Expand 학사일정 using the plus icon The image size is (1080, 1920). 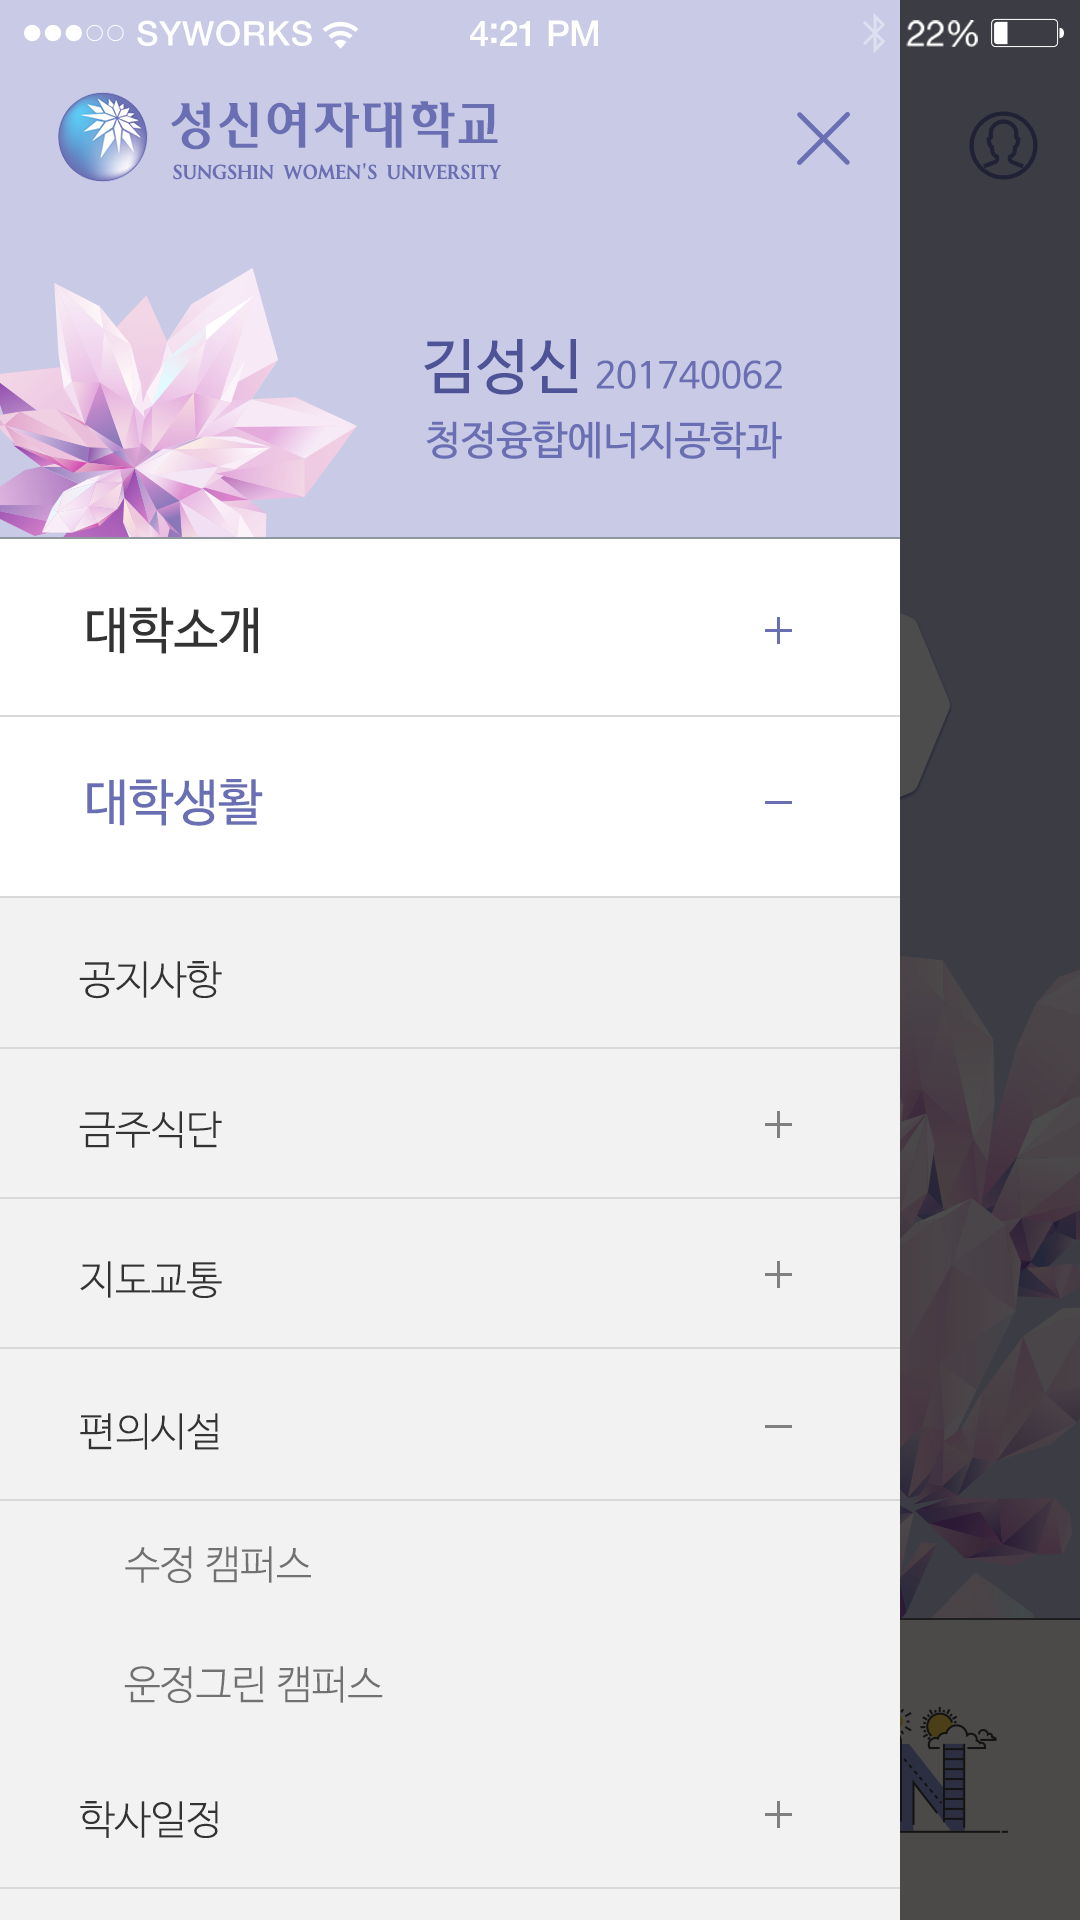pos(778,1815)
